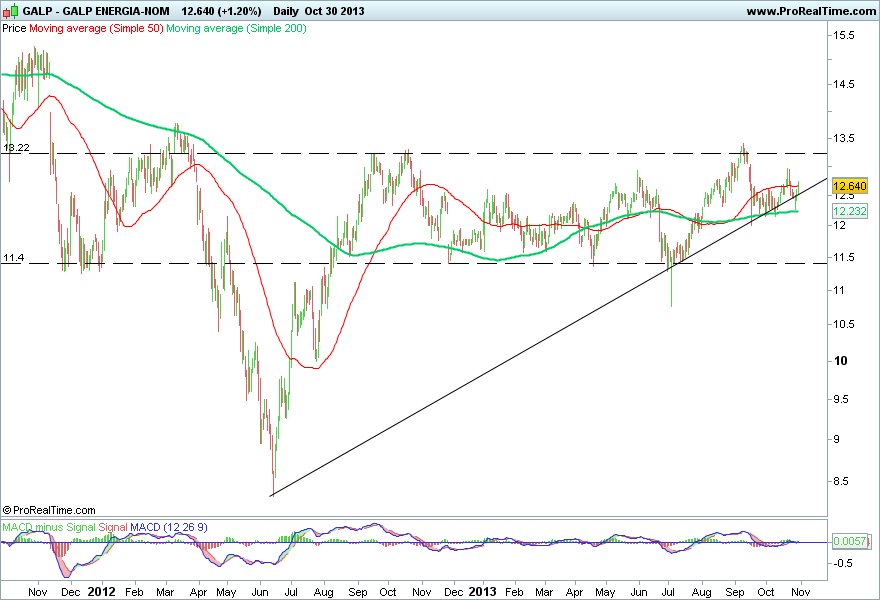880x600 pixels.
Task: Select the MACD minus Signal legend label
Action: (49, 527)
